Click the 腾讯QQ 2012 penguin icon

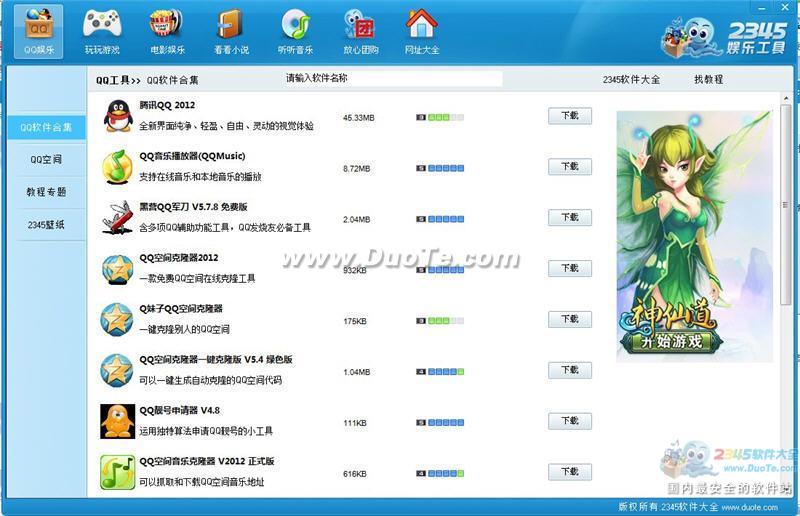pos(118,116)
